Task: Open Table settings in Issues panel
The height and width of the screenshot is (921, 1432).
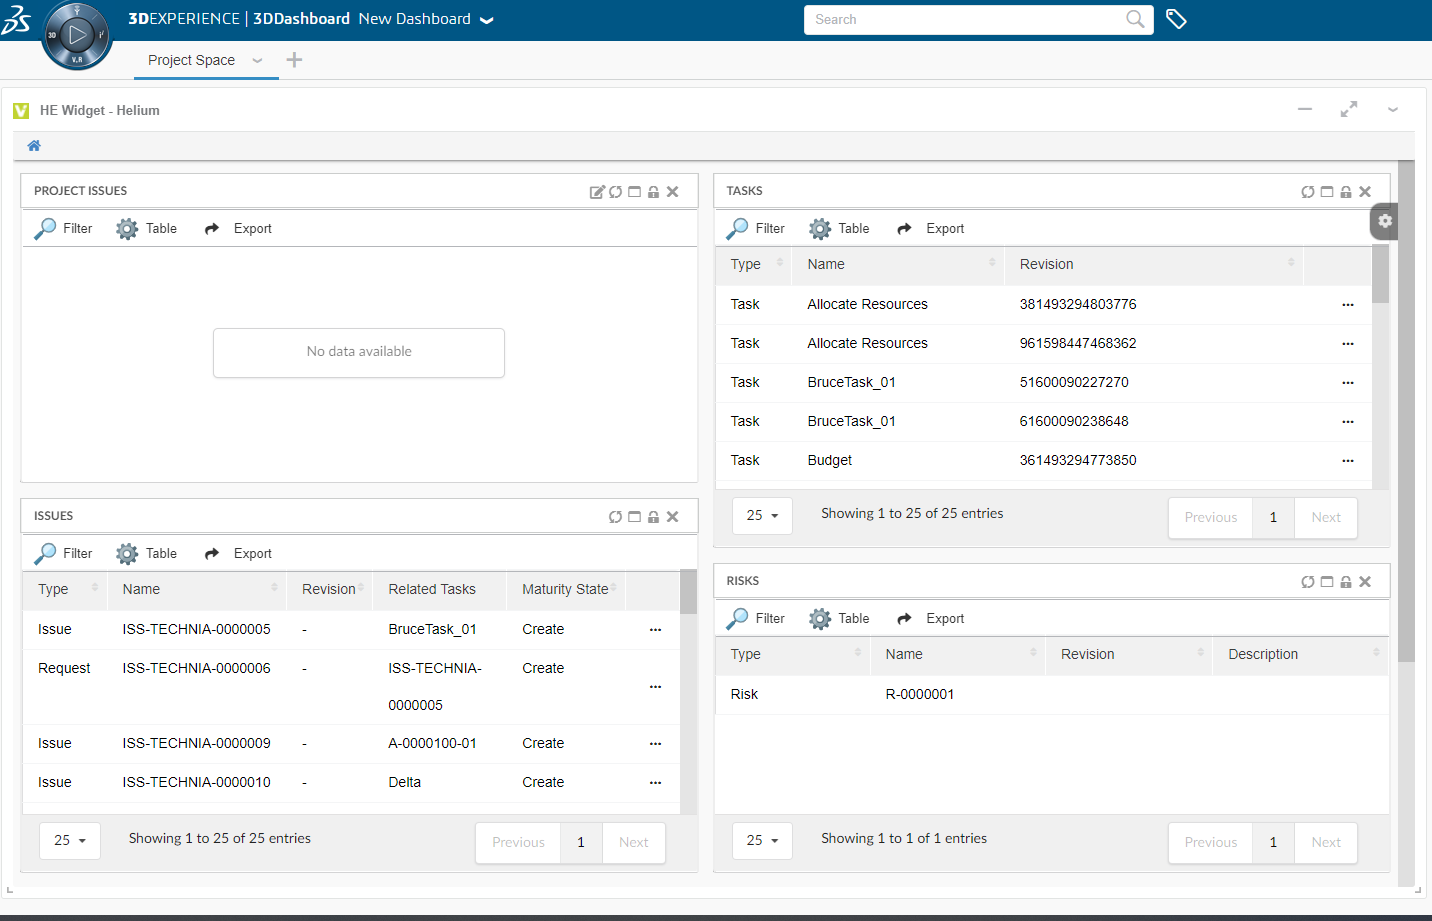Action: point(147,554)
